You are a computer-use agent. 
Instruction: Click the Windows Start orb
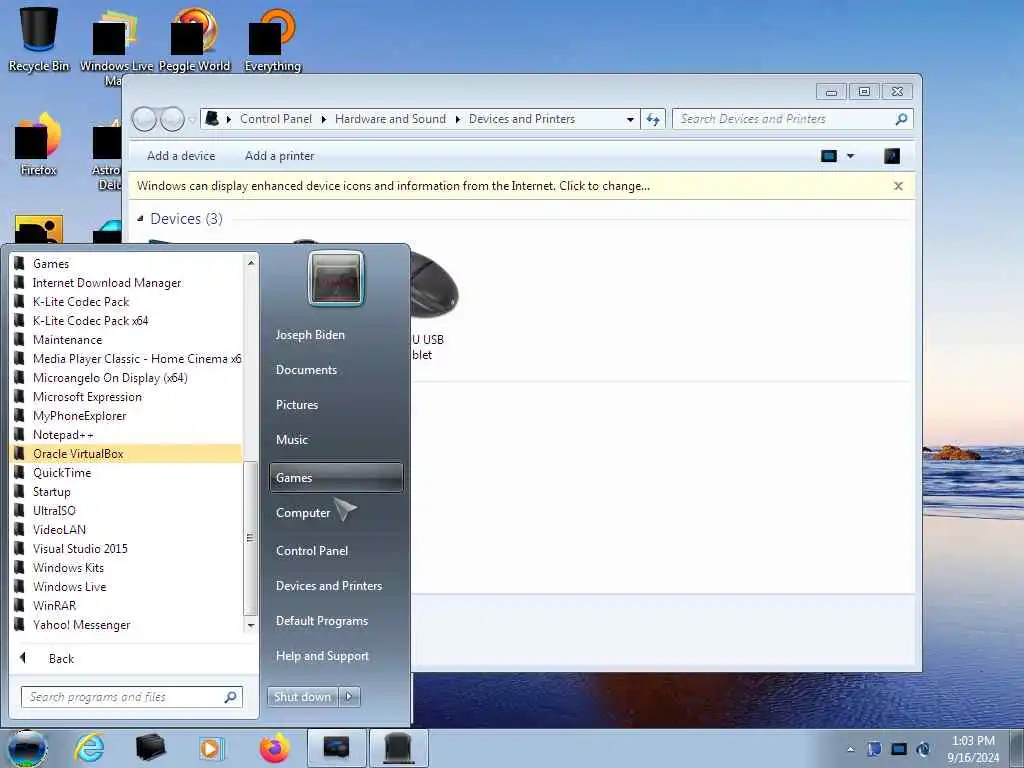[27, 748]
